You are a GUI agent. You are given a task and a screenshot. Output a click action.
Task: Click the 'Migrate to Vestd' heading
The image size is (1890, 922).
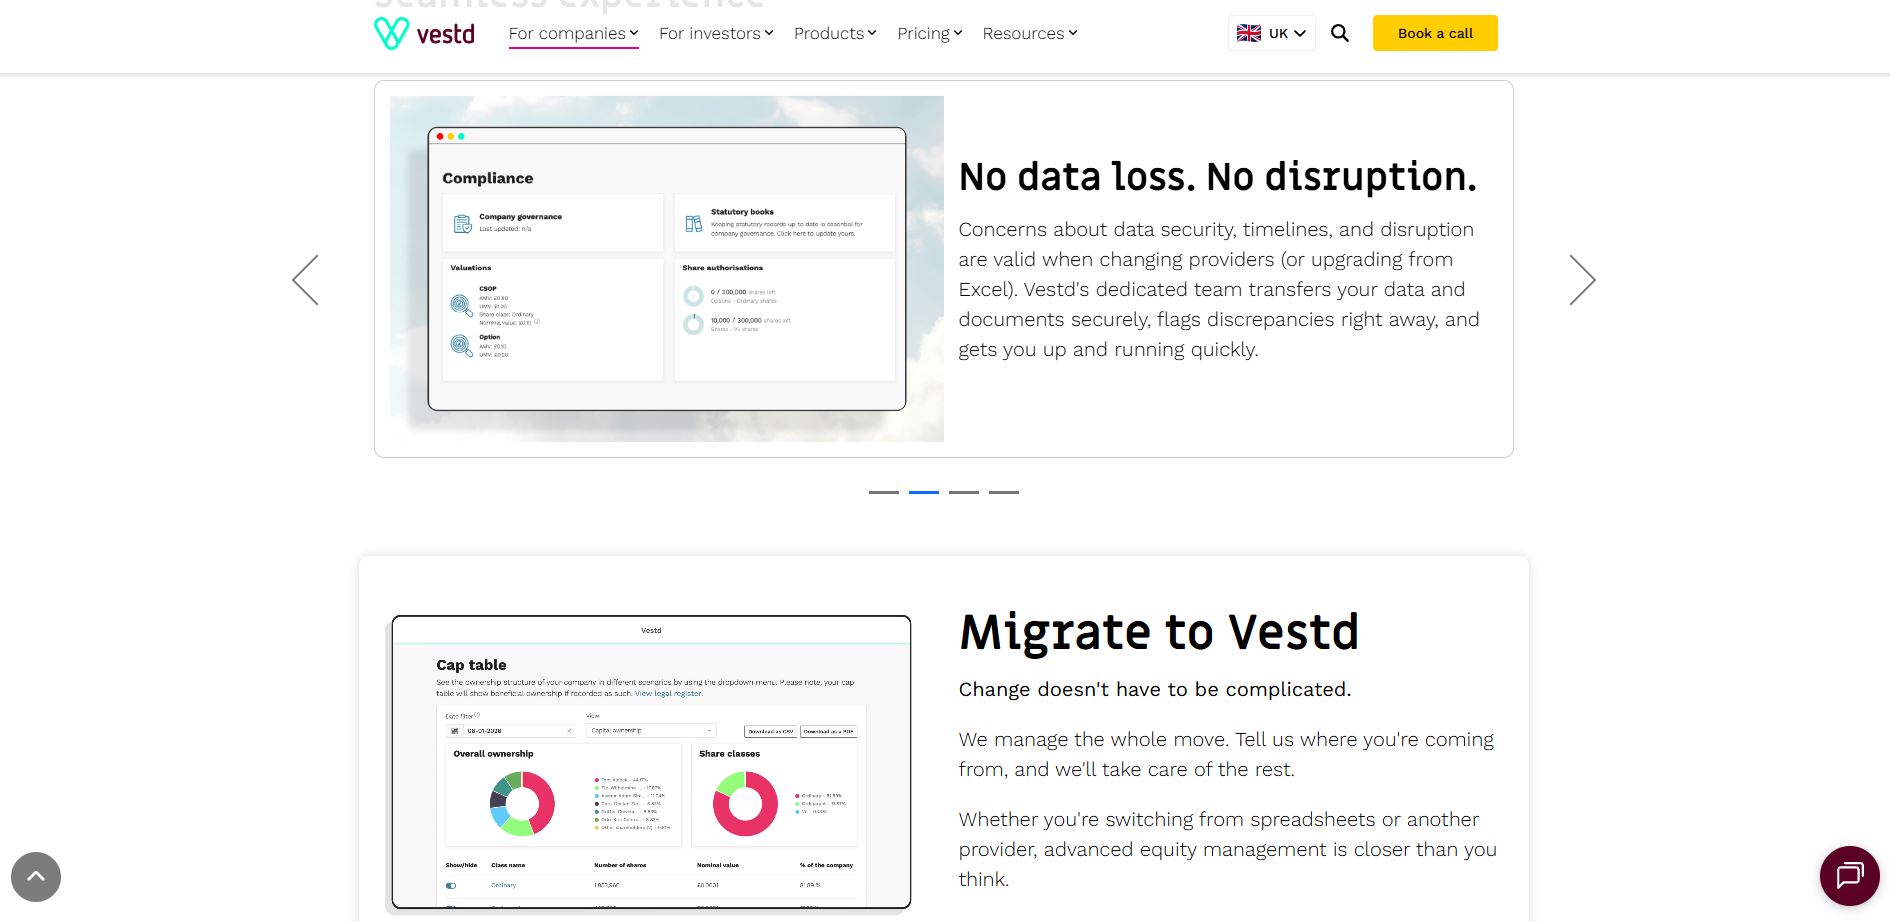coord(1159,632)
